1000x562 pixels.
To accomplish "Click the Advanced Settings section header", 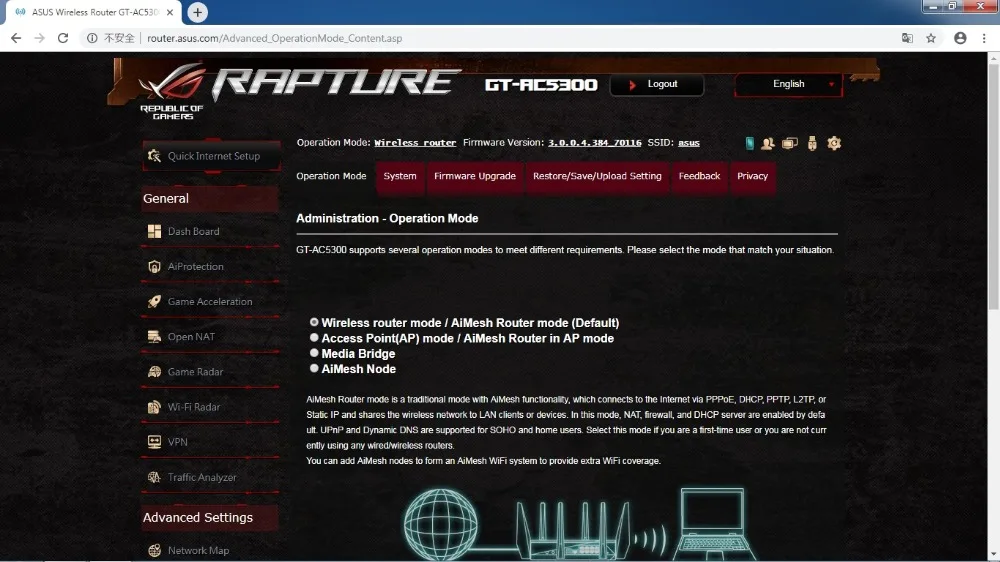I will pyautogui.click(x=210, y=517).
